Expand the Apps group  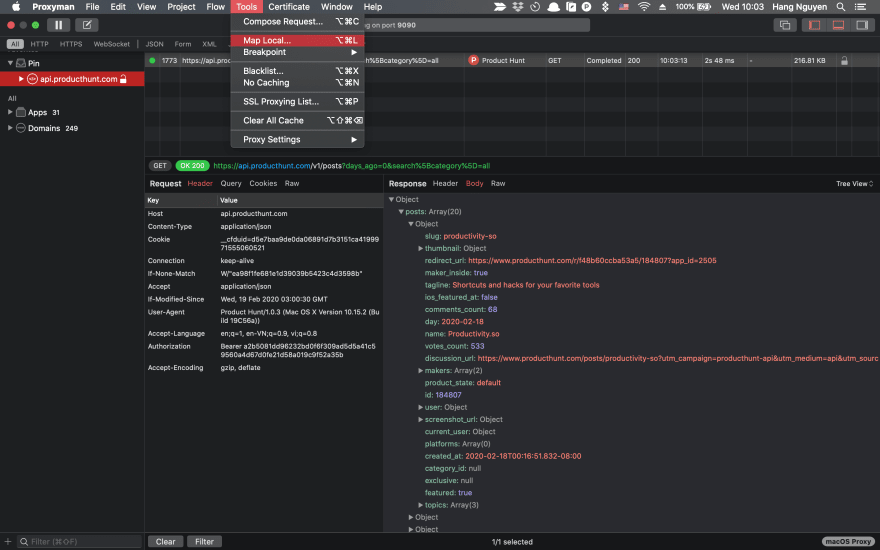click(10, 112)
